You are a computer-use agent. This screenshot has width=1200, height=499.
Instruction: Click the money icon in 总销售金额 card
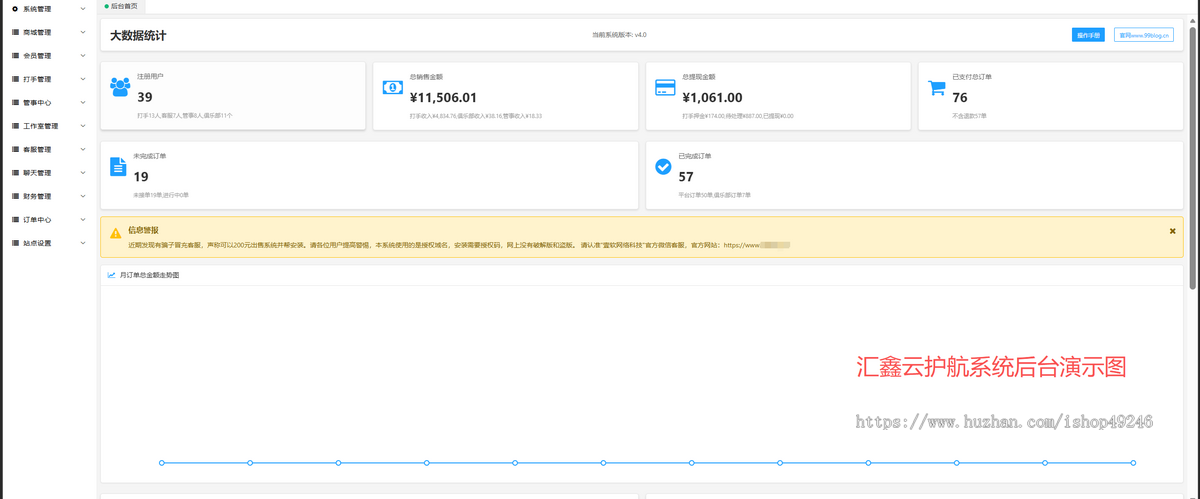(x=392, y=88)
